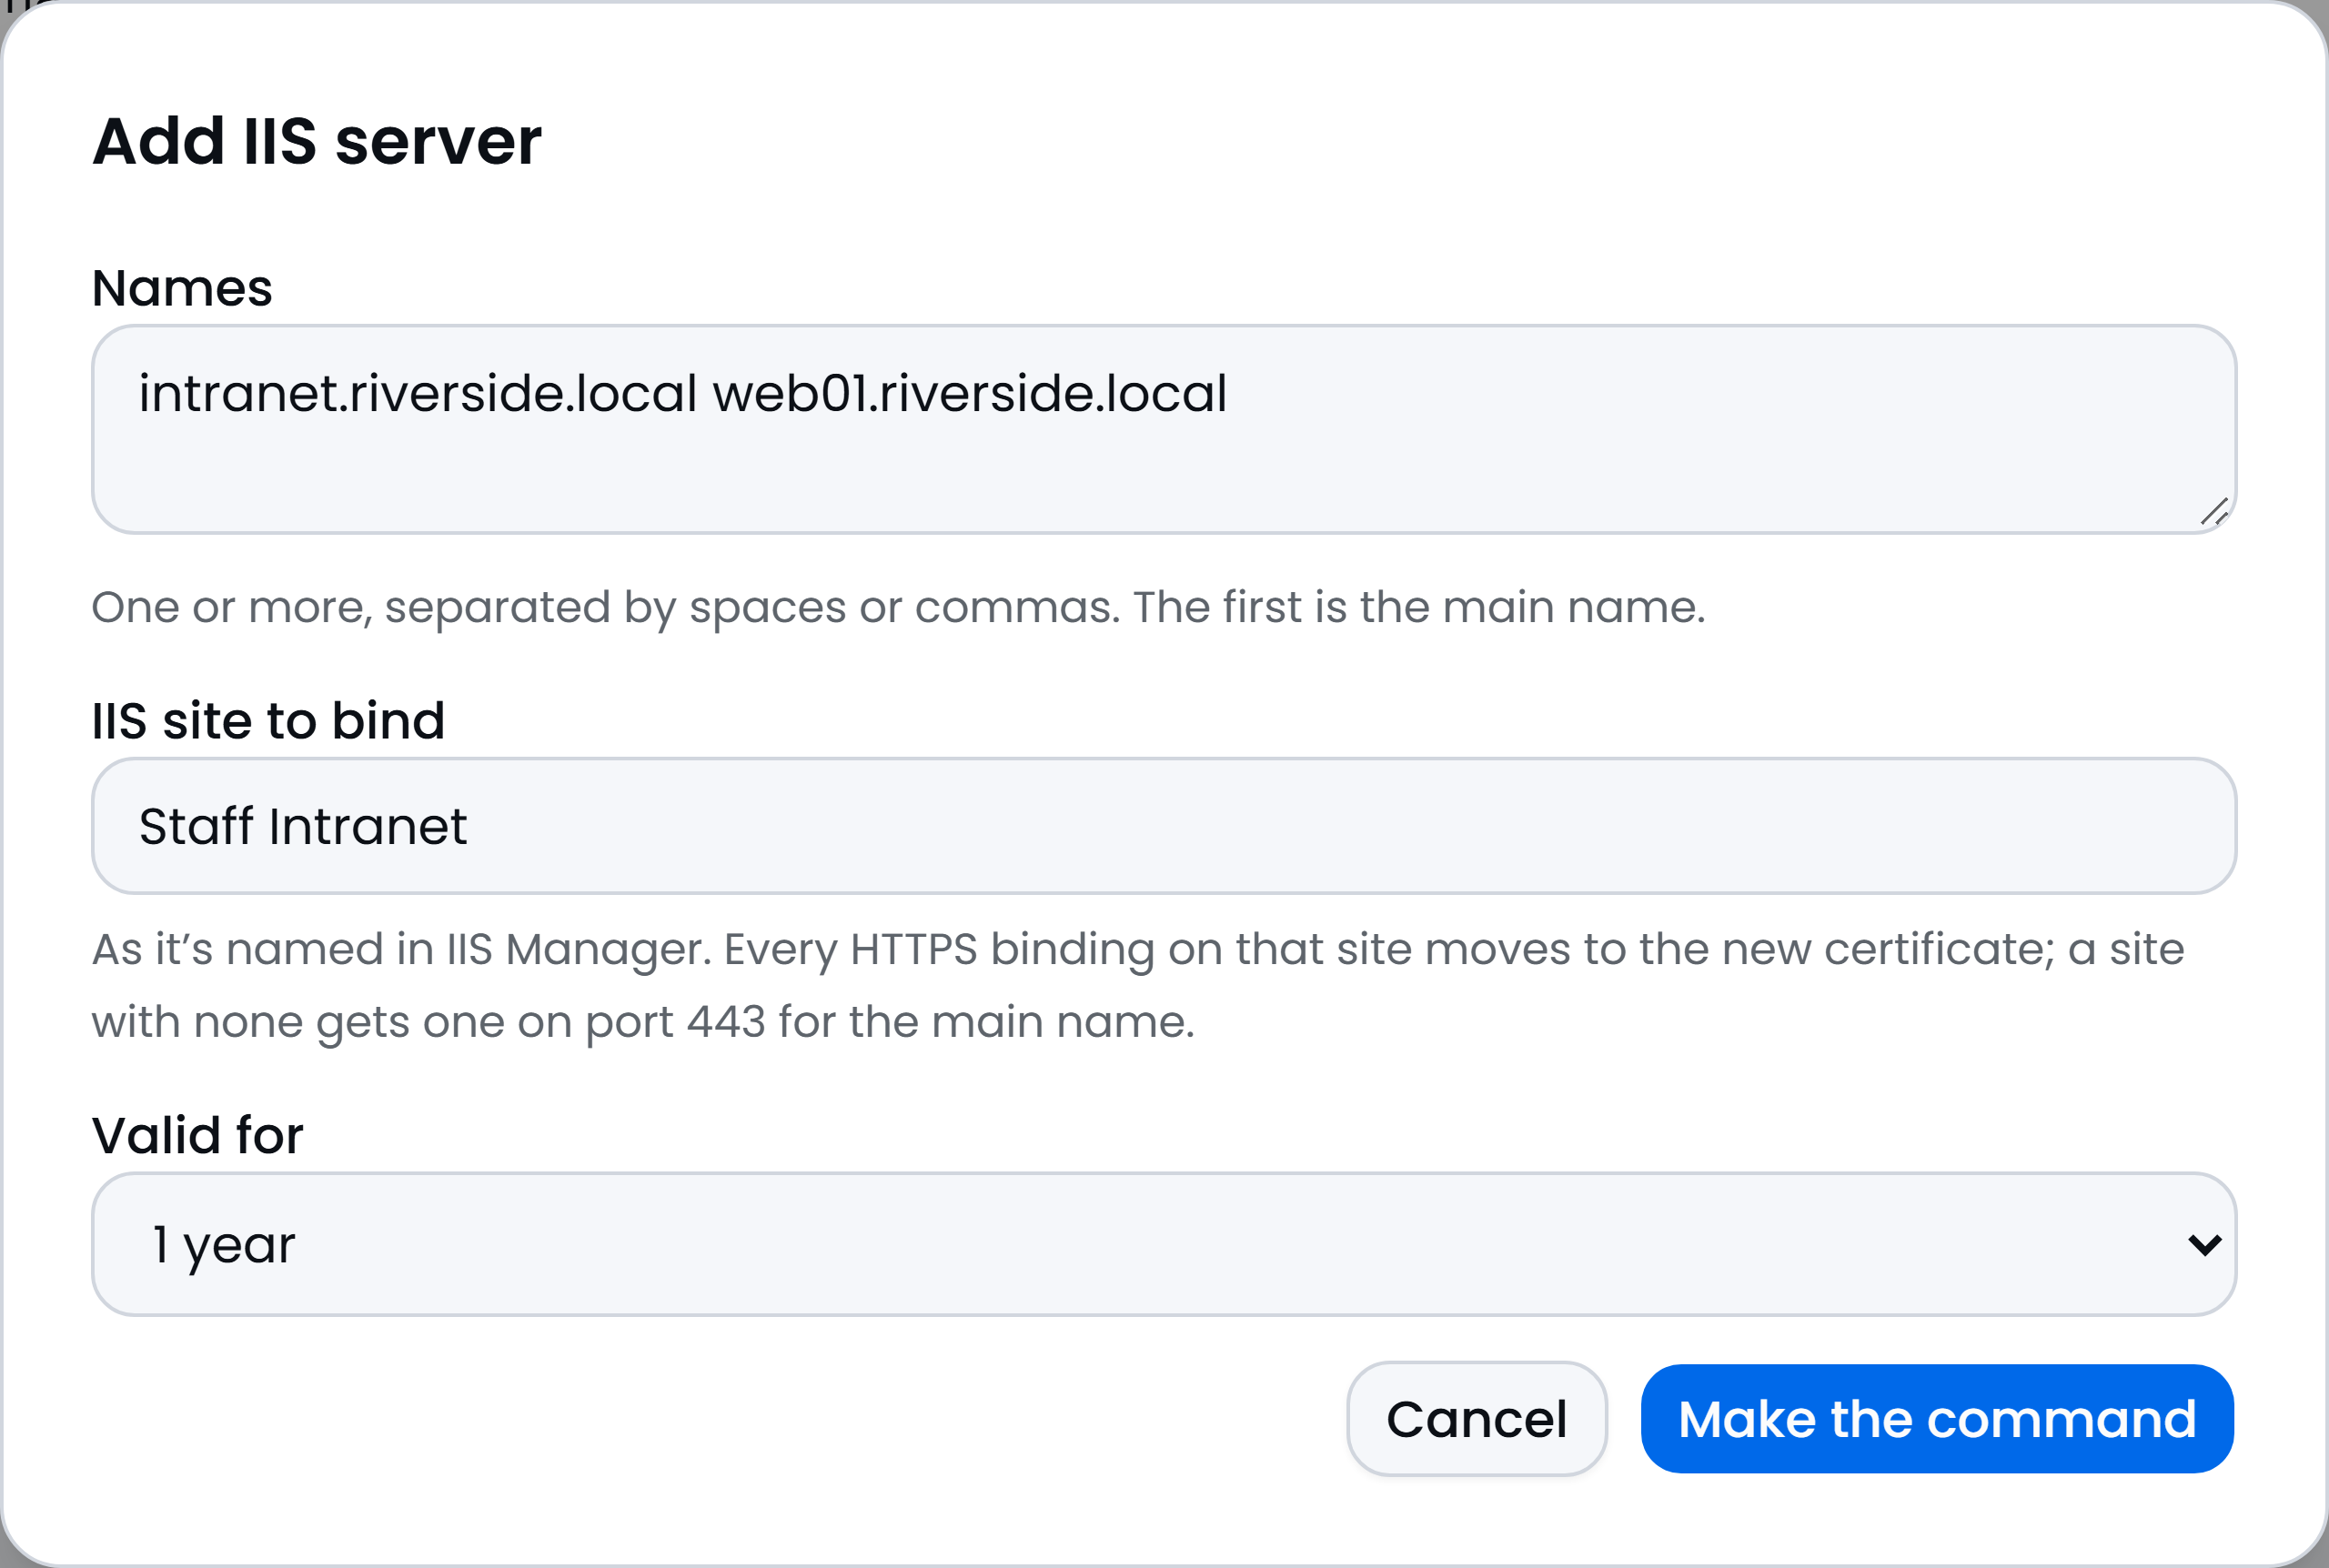Click the Names textarea resize handle

(2214, 512)
